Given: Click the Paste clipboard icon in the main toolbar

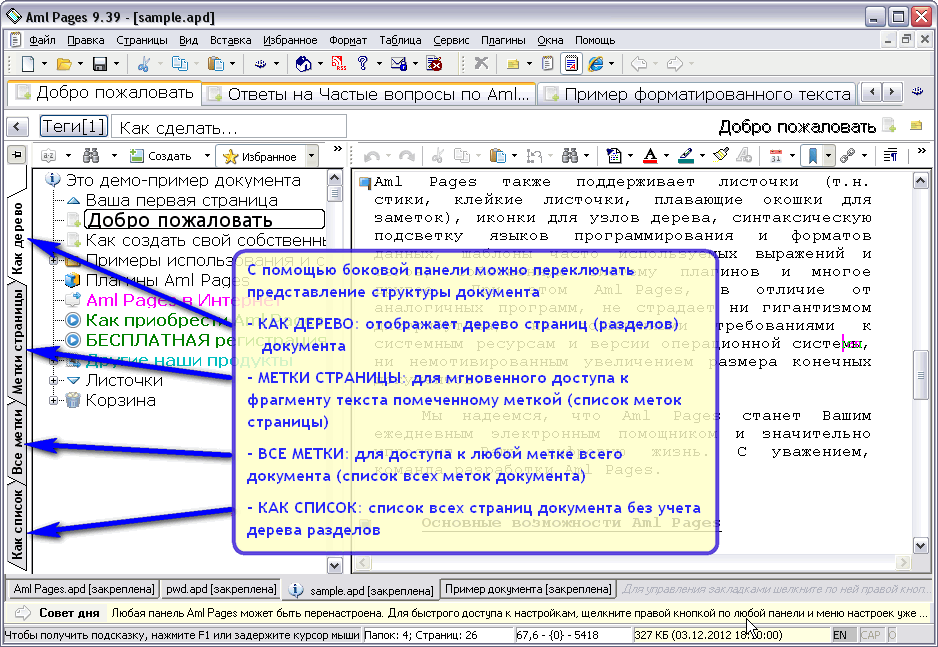Looking at the screenshot, I should (215, 63).
